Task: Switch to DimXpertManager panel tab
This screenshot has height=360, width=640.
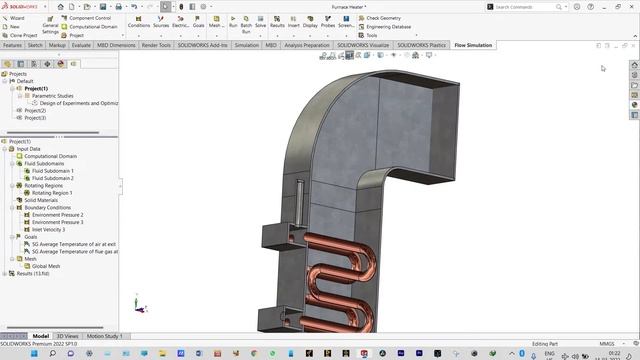Action: 47,64
